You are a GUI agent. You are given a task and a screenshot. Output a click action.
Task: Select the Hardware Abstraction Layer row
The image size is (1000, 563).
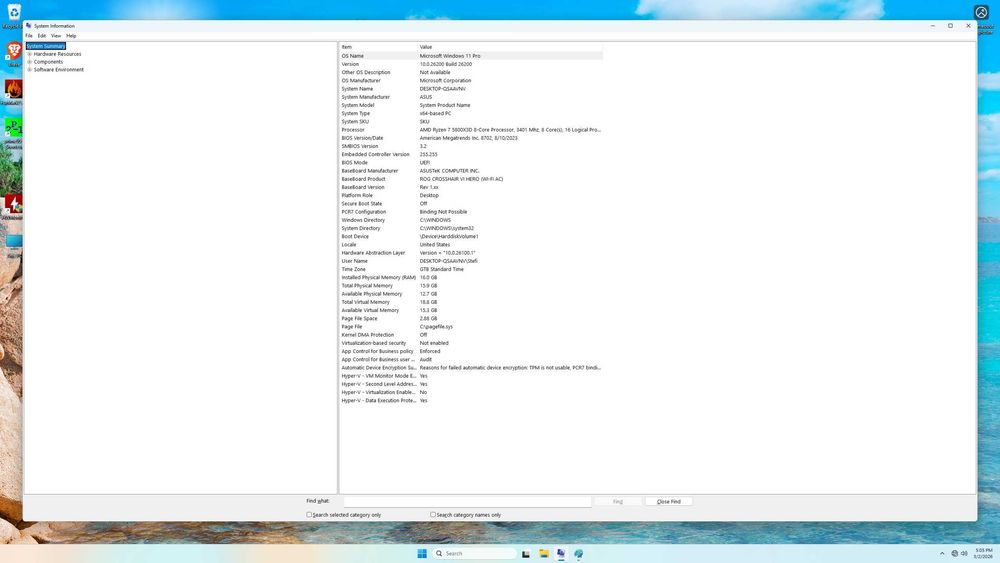click(x=471, y=252)
